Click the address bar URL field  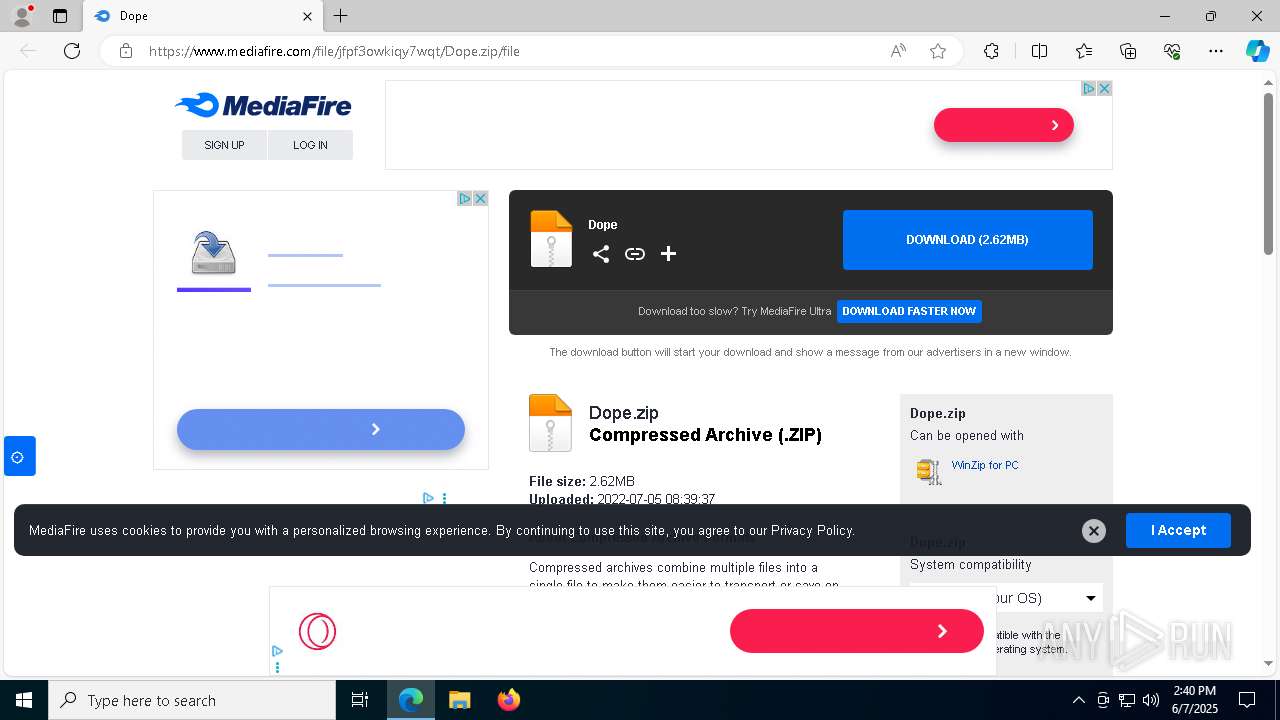tap(510, 51)
